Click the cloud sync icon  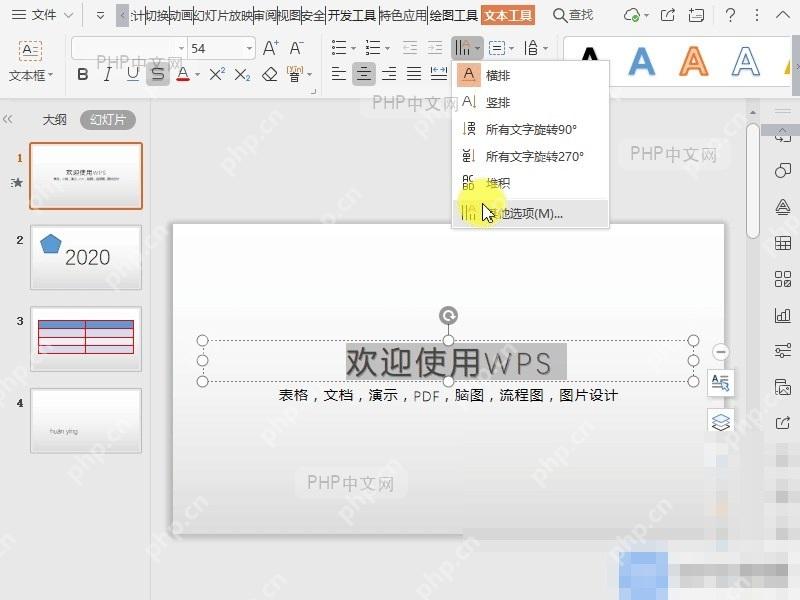coord(632,15)
